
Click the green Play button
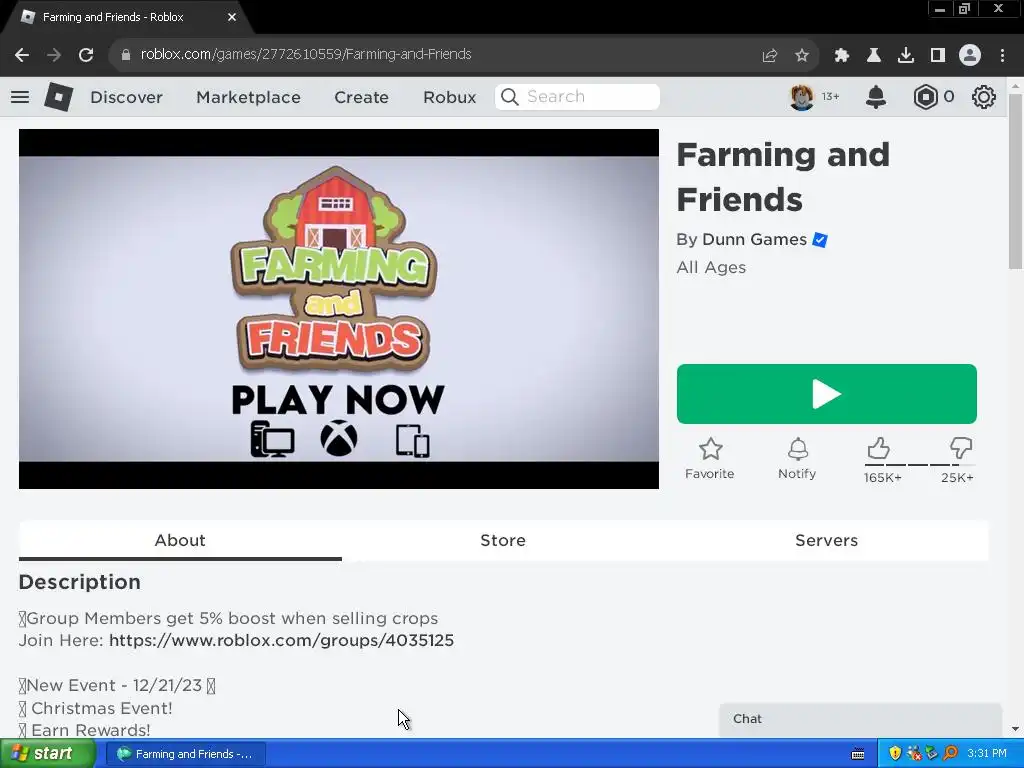tap(827, 394)
